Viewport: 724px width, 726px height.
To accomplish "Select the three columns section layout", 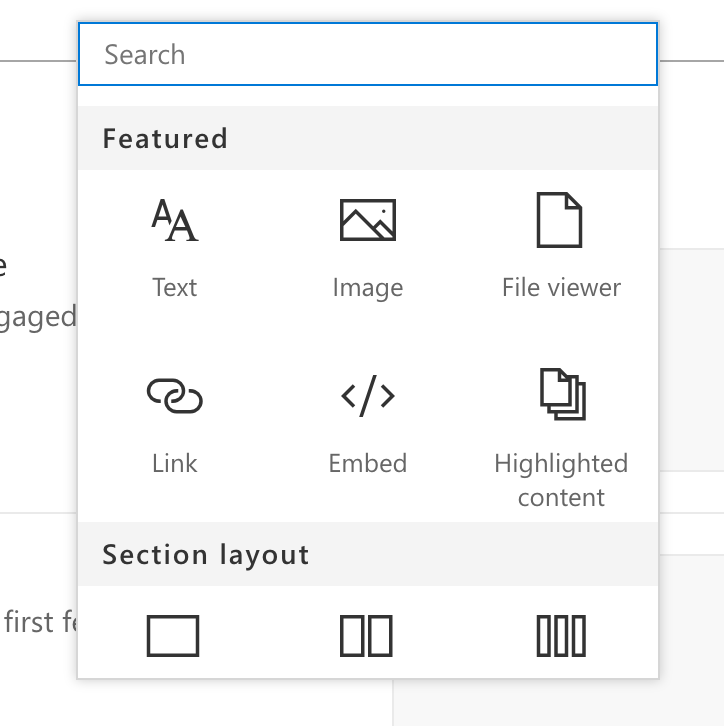I will (561, 636).
